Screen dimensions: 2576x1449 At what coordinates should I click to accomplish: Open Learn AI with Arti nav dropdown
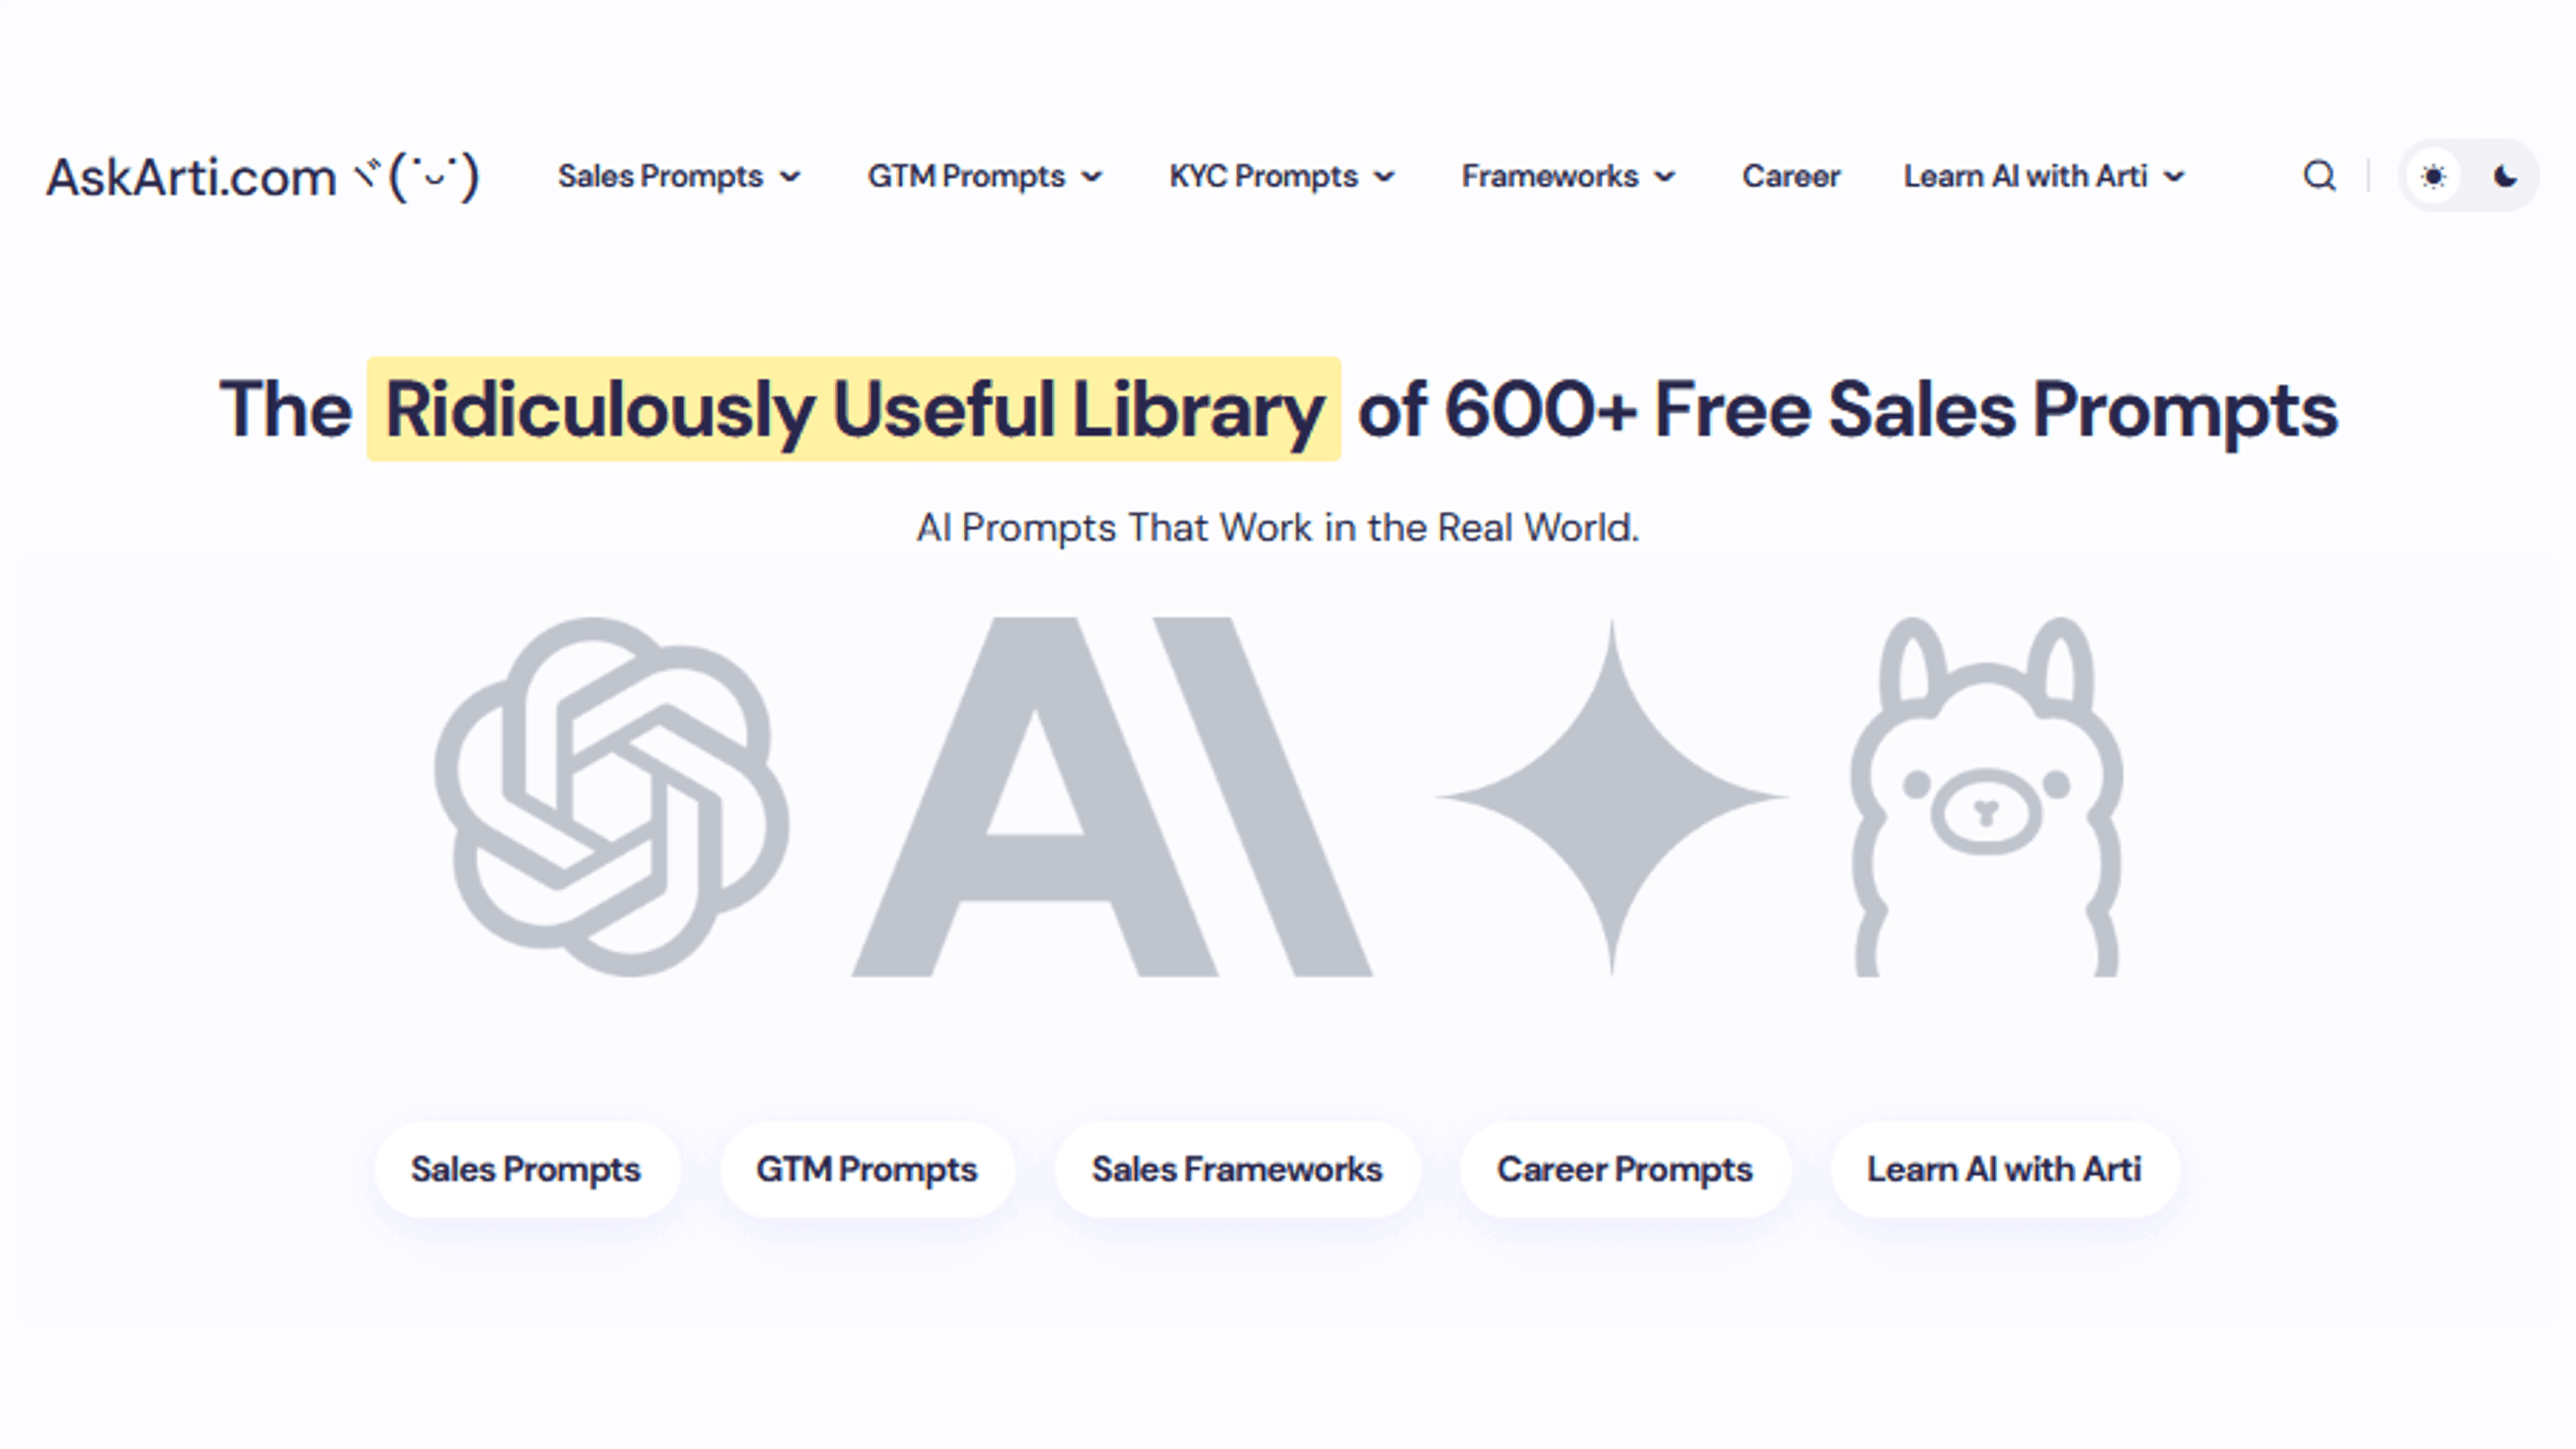tap(2043, 176)
